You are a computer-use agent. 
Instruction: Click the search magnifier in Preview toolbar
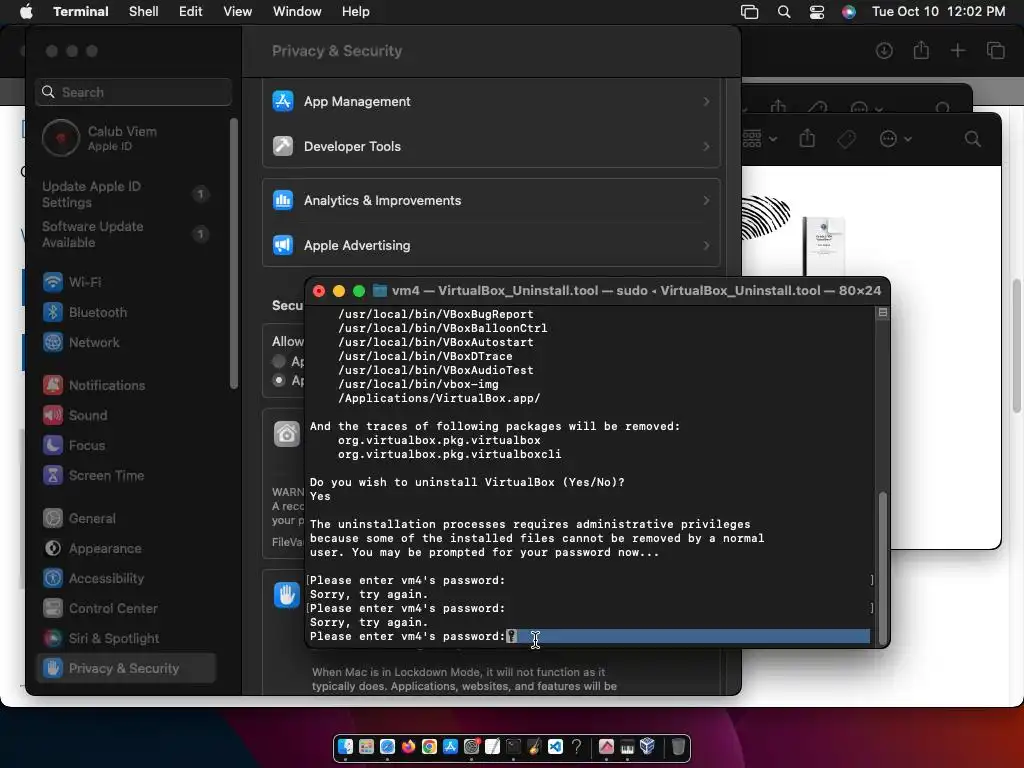coord(972,138)
